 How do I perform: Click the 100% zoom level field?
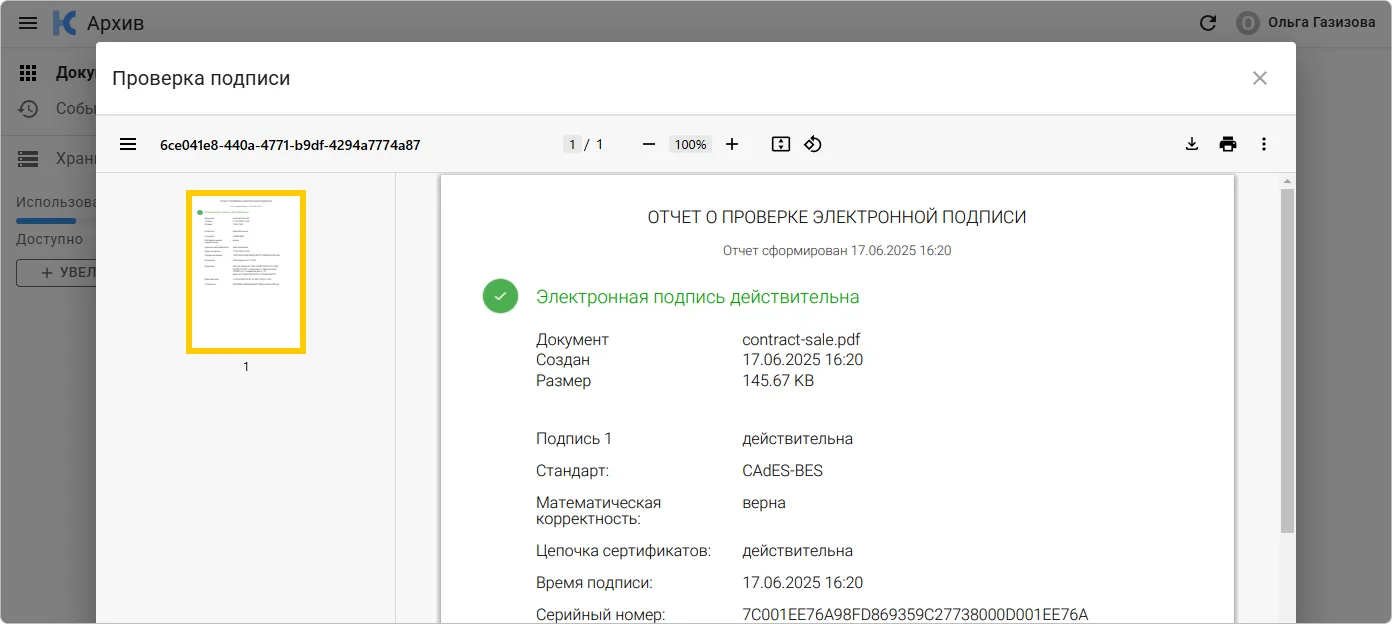(x=690, y=144)
